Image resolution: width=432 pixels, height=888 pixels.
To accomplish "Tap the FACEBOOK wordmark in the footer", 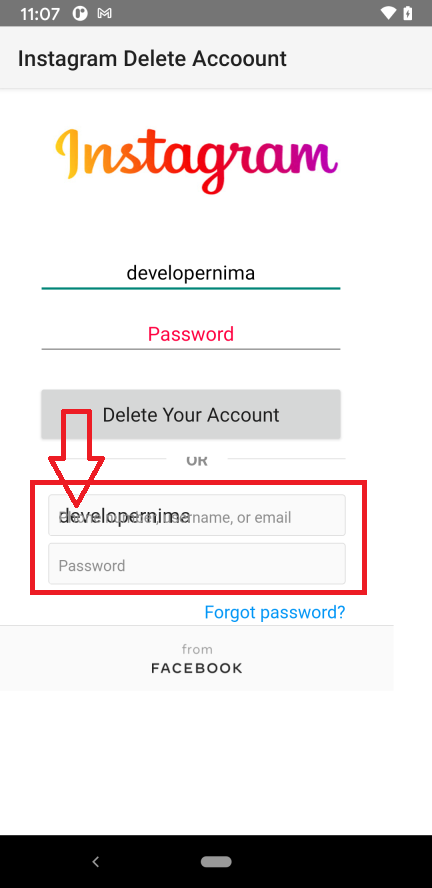I will 196,669.
